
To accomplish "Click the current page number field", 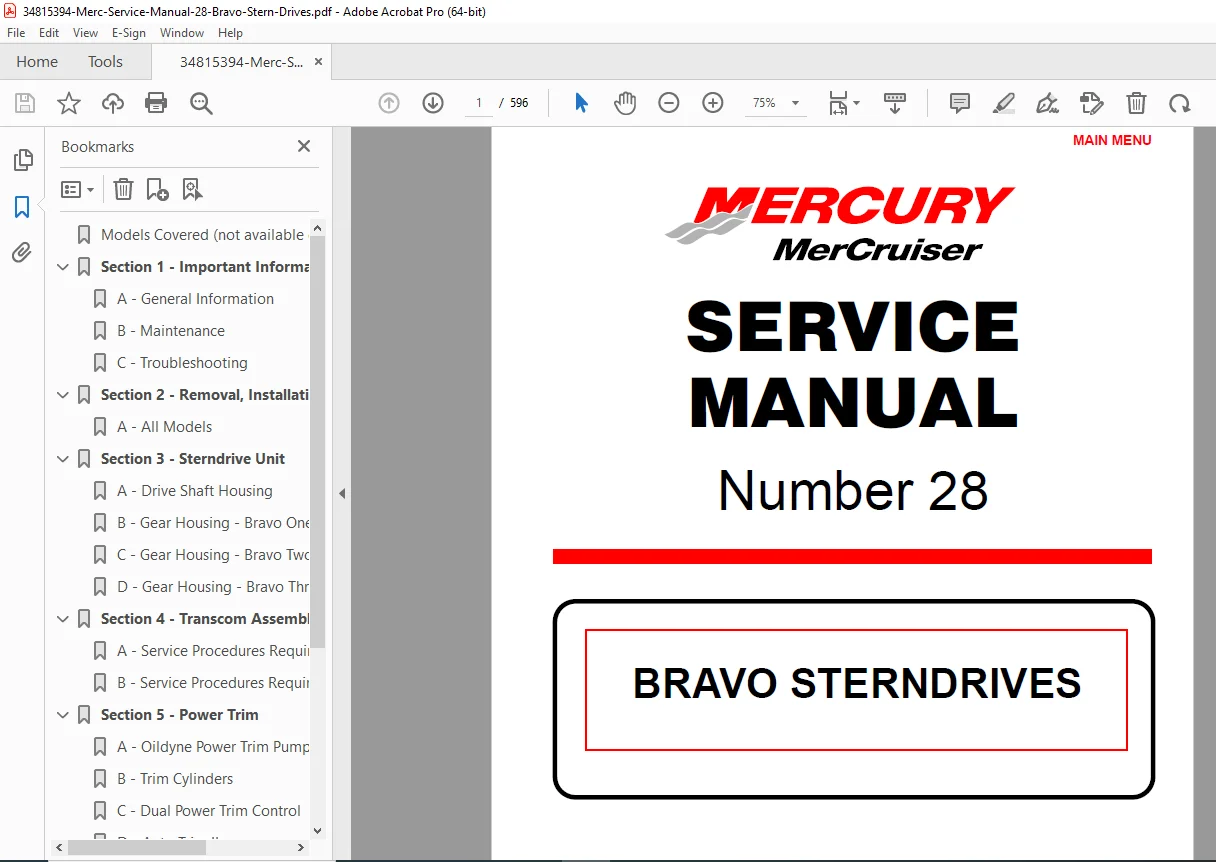I will (479, 103).
